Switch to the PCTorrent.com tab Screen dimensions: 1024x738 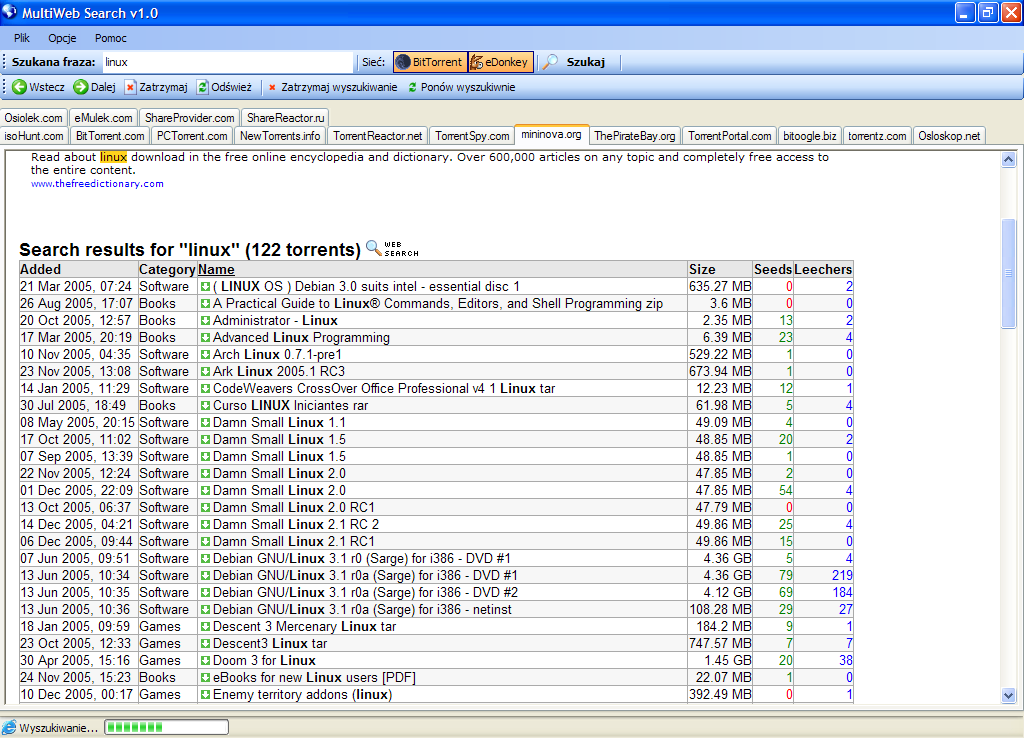click(x=192, y=136)
